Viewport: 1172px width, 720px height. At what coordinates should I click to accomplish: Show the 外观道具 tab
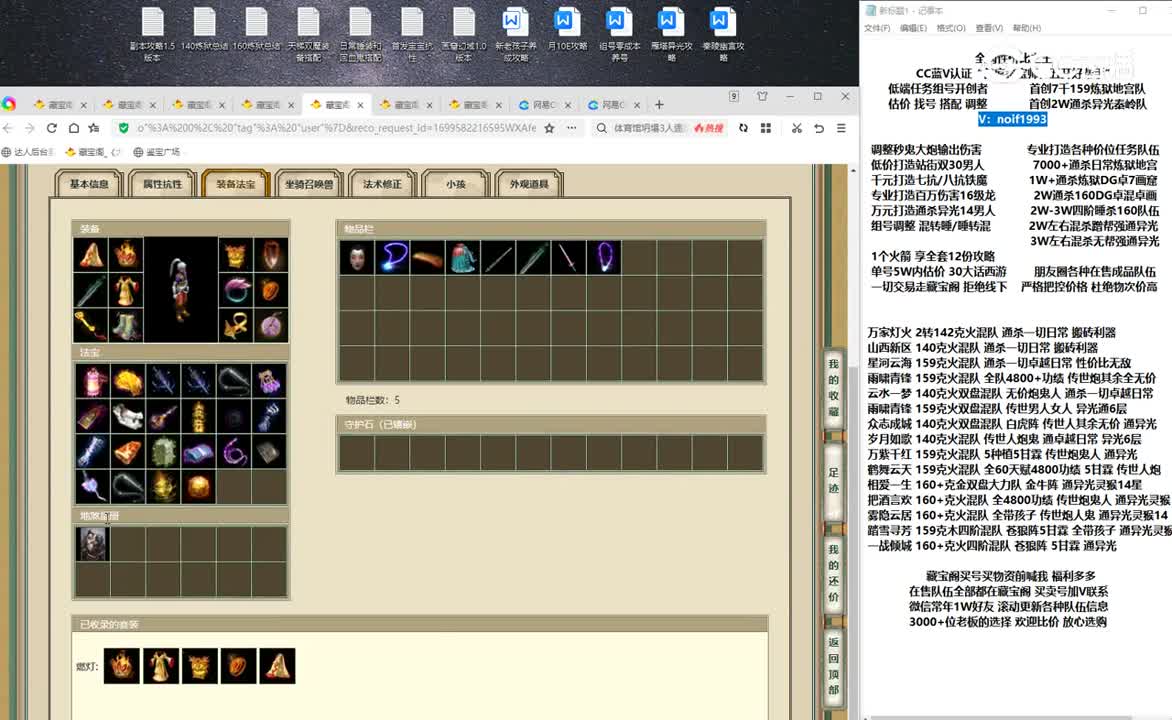pyautogui.click(x=528, y=184)
